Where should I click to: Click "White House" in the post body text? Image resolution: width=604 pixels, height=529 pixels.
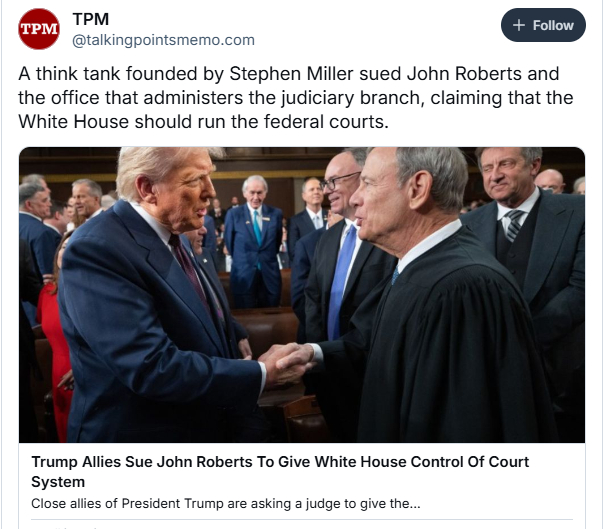pyautogui.click(x=68, y=121)
